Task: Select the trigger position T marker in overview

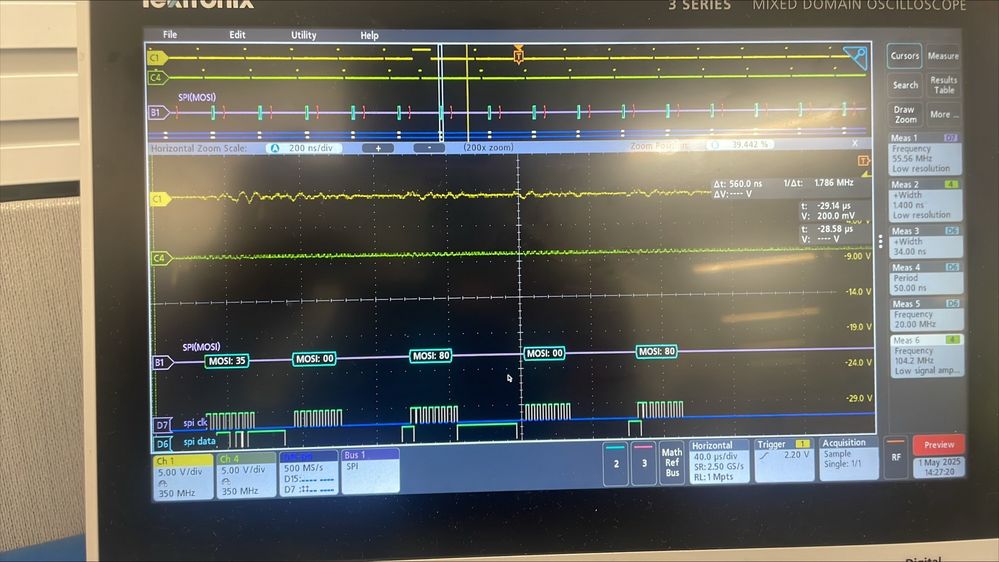Action: [518, 56]
